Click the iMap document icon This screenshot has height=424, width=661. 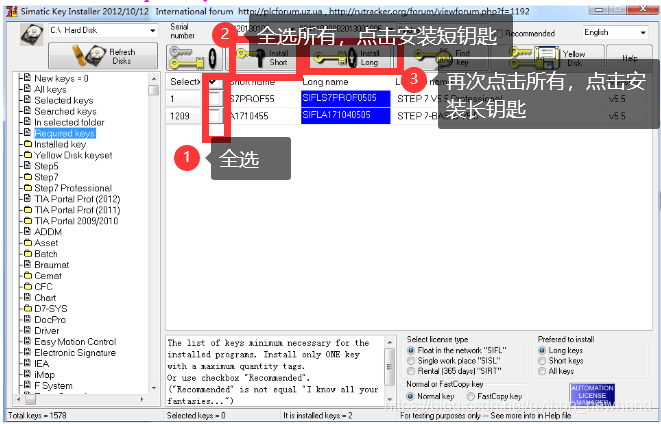click(x=27, y=373)
